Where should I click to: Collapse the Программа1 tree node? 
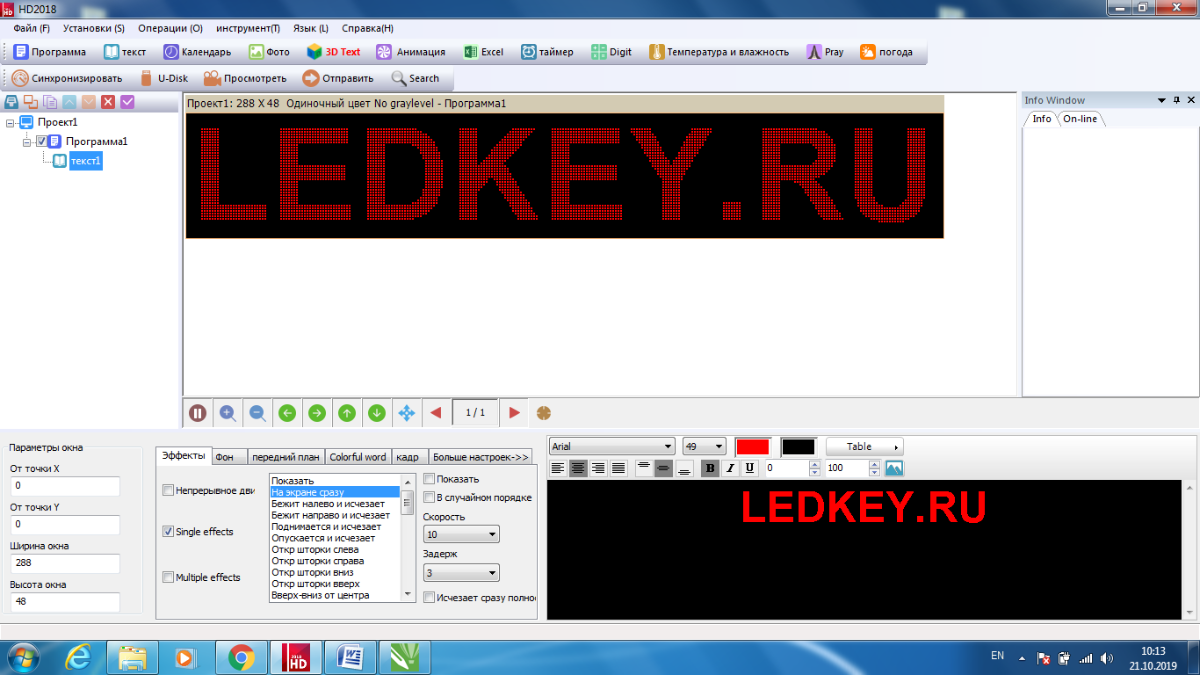(27, 141)
